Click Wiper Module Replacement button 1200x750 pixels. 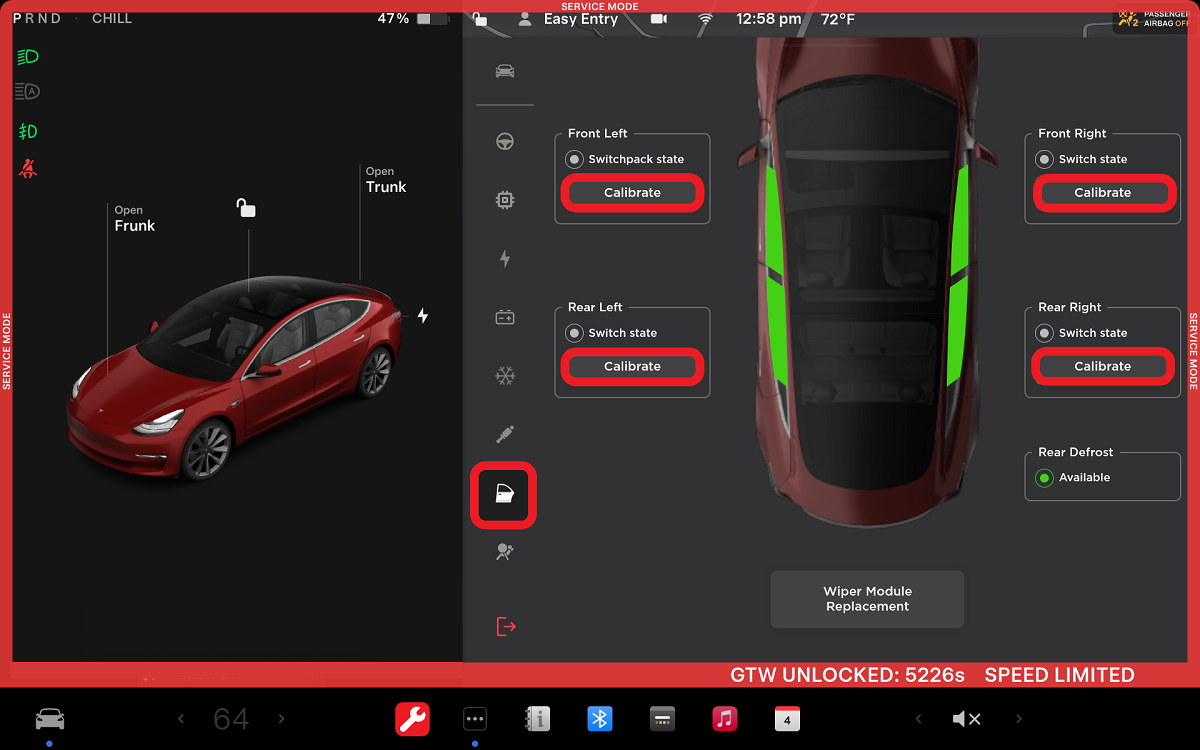867,599
